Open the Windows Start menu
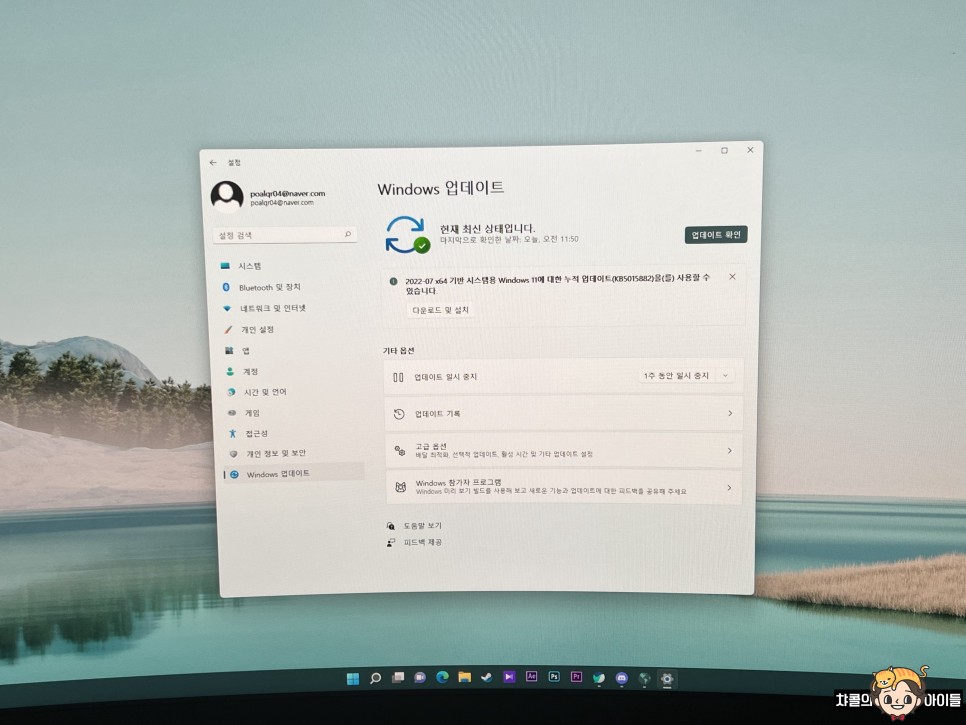The width and height of the screenshot is (966, 725). (x=353, y=678)
